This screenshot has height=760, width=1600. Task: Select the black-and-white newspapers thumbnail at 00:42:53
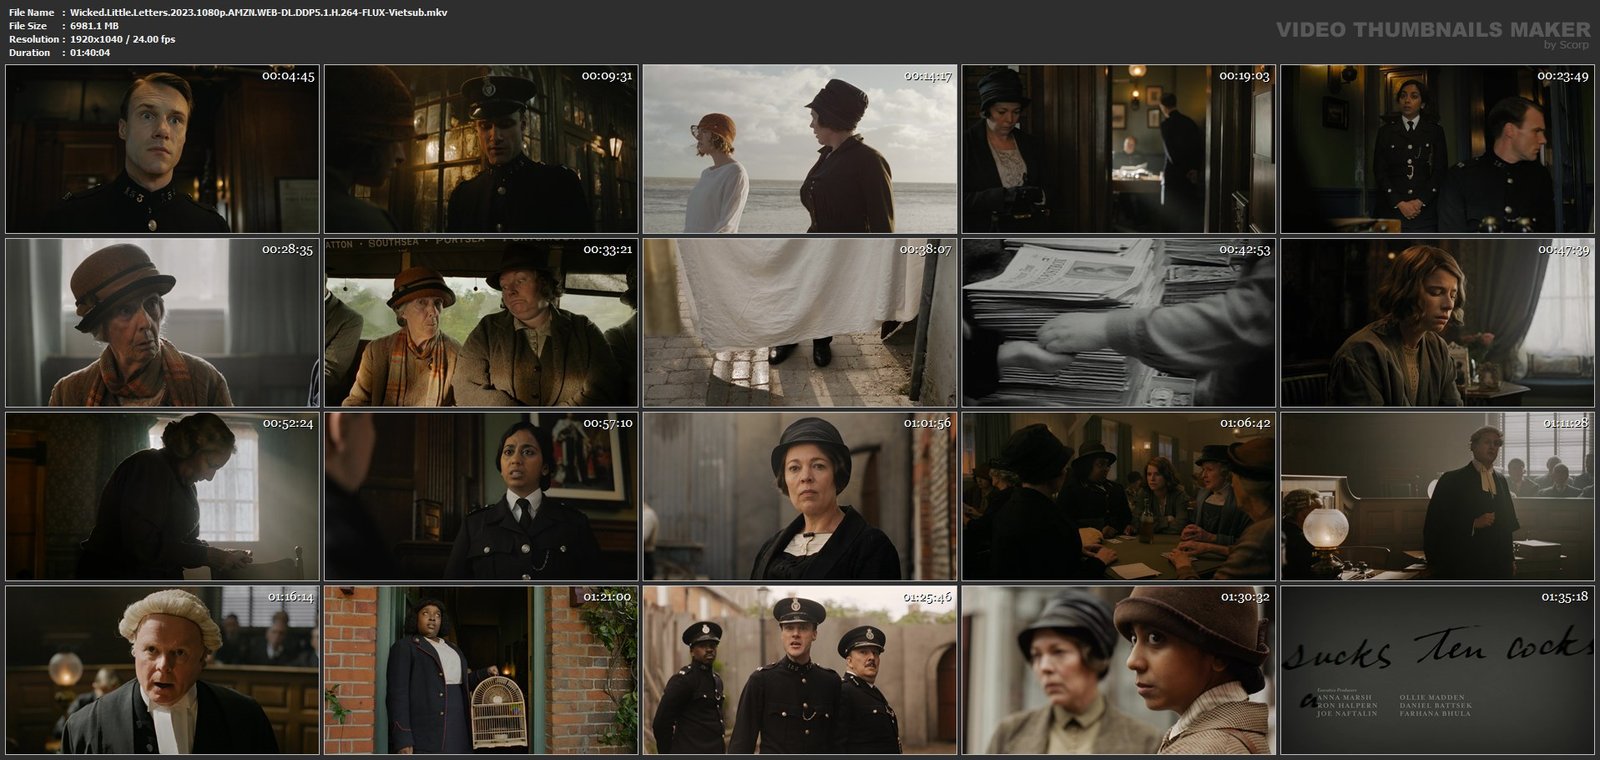click(x=1119, y=322)
